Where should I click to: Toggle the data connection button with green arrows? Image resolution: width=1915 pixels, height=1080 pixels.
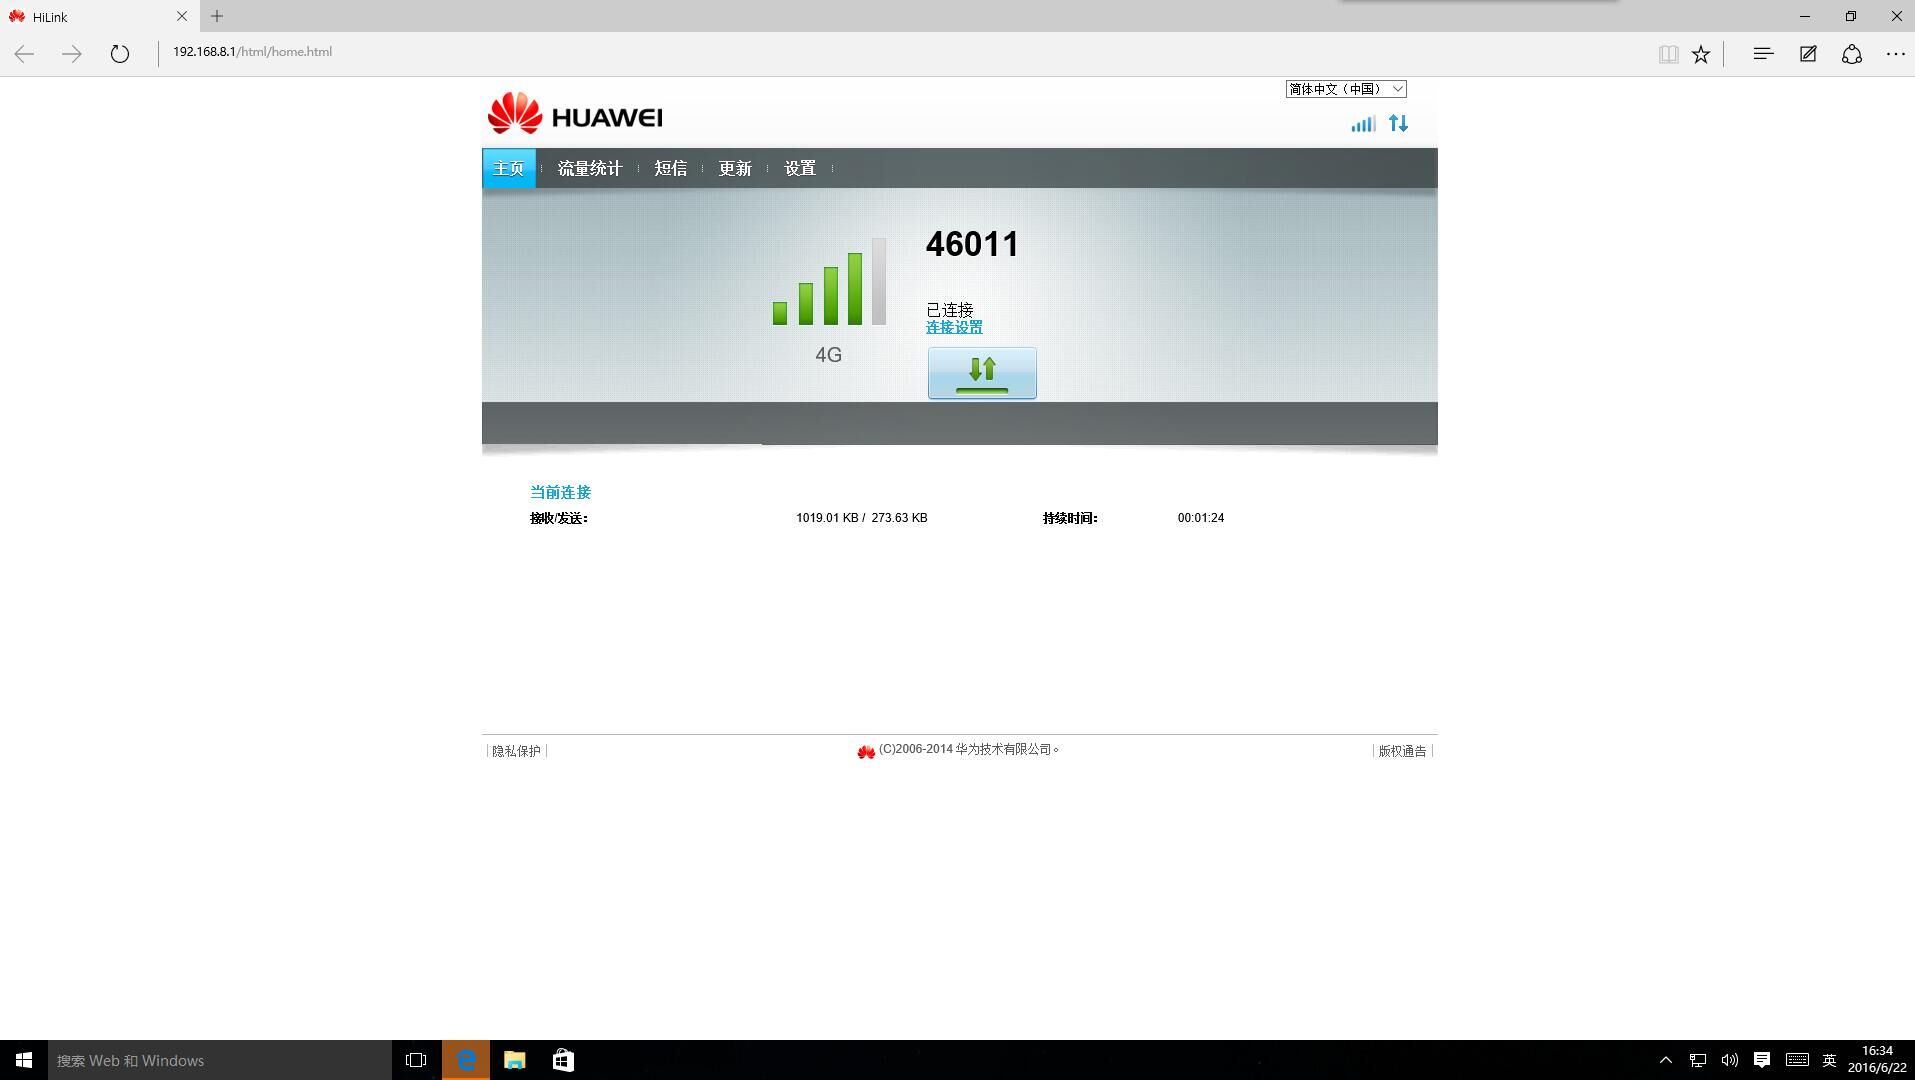pyautogui.click(x=982, y=373)
